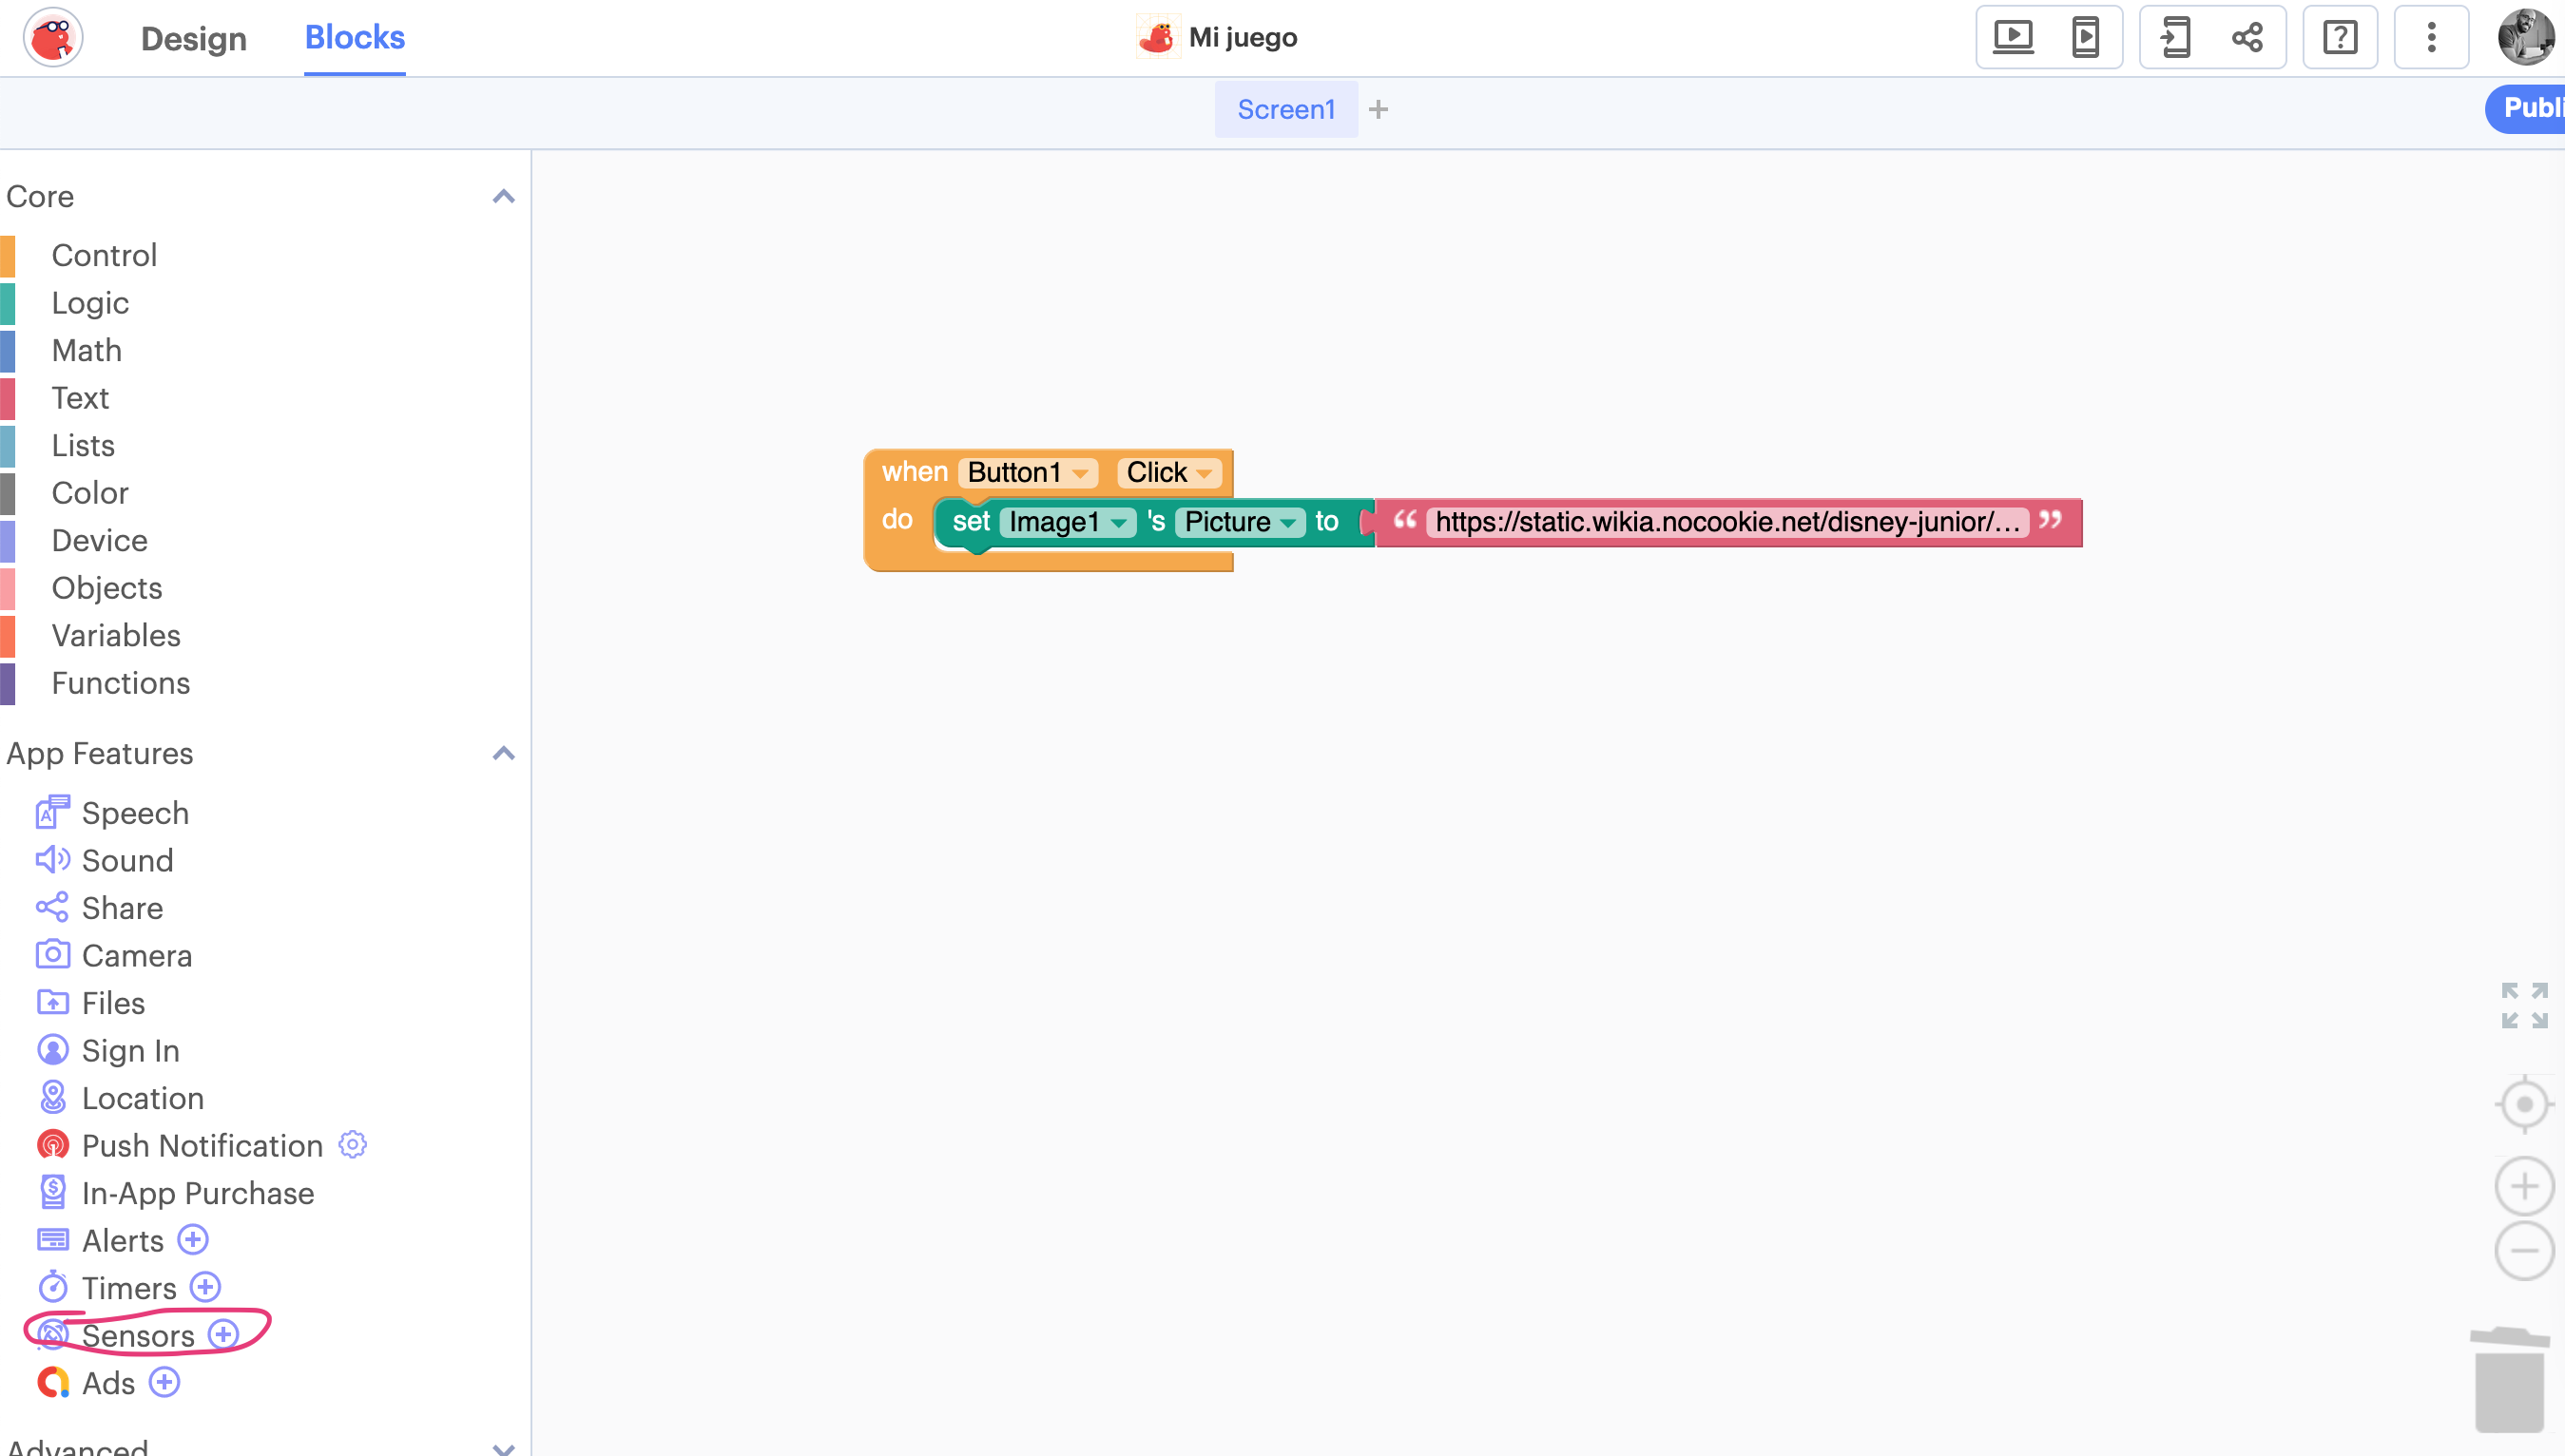Add a Timers component with plus

coord(205,1287)
